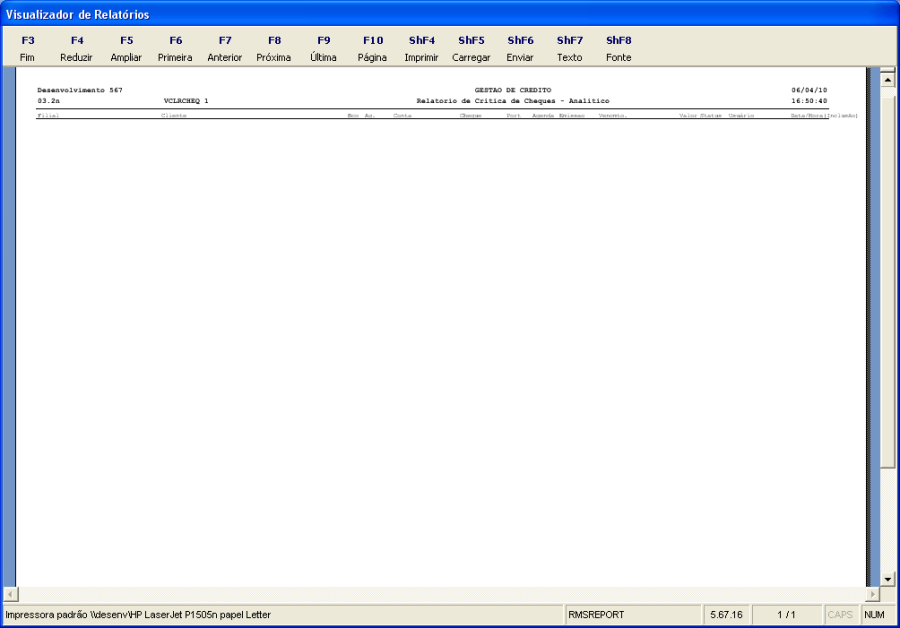Click the 1 / 1 page indicator
The height and width of the screenshot is (628, 900).
click(x=786, y=615)
